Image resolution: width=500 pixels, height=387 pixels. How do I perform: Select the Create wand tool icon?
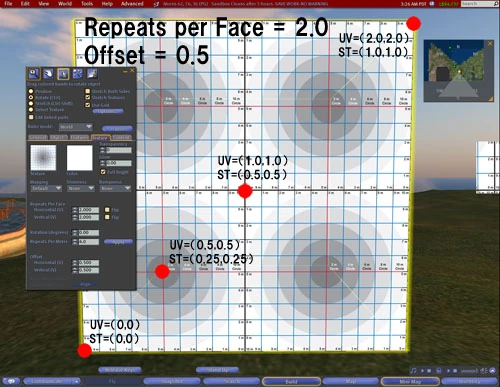point(78,73)
